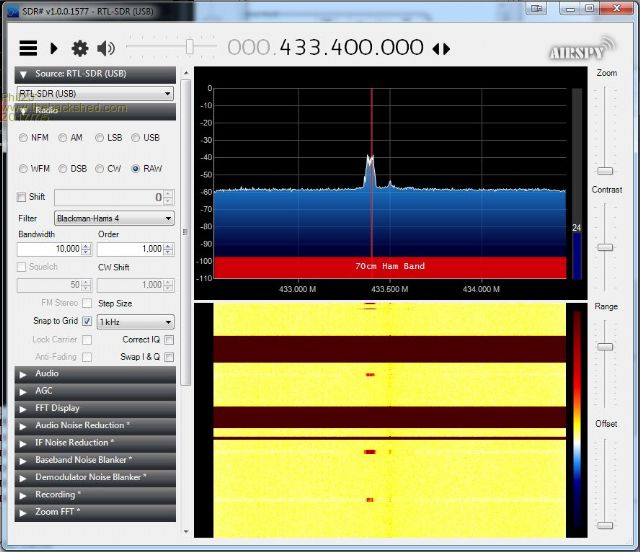Select NFM demodulation mode
The height and width of the screenshot is (552, 640).
click(x=23, y=138)
